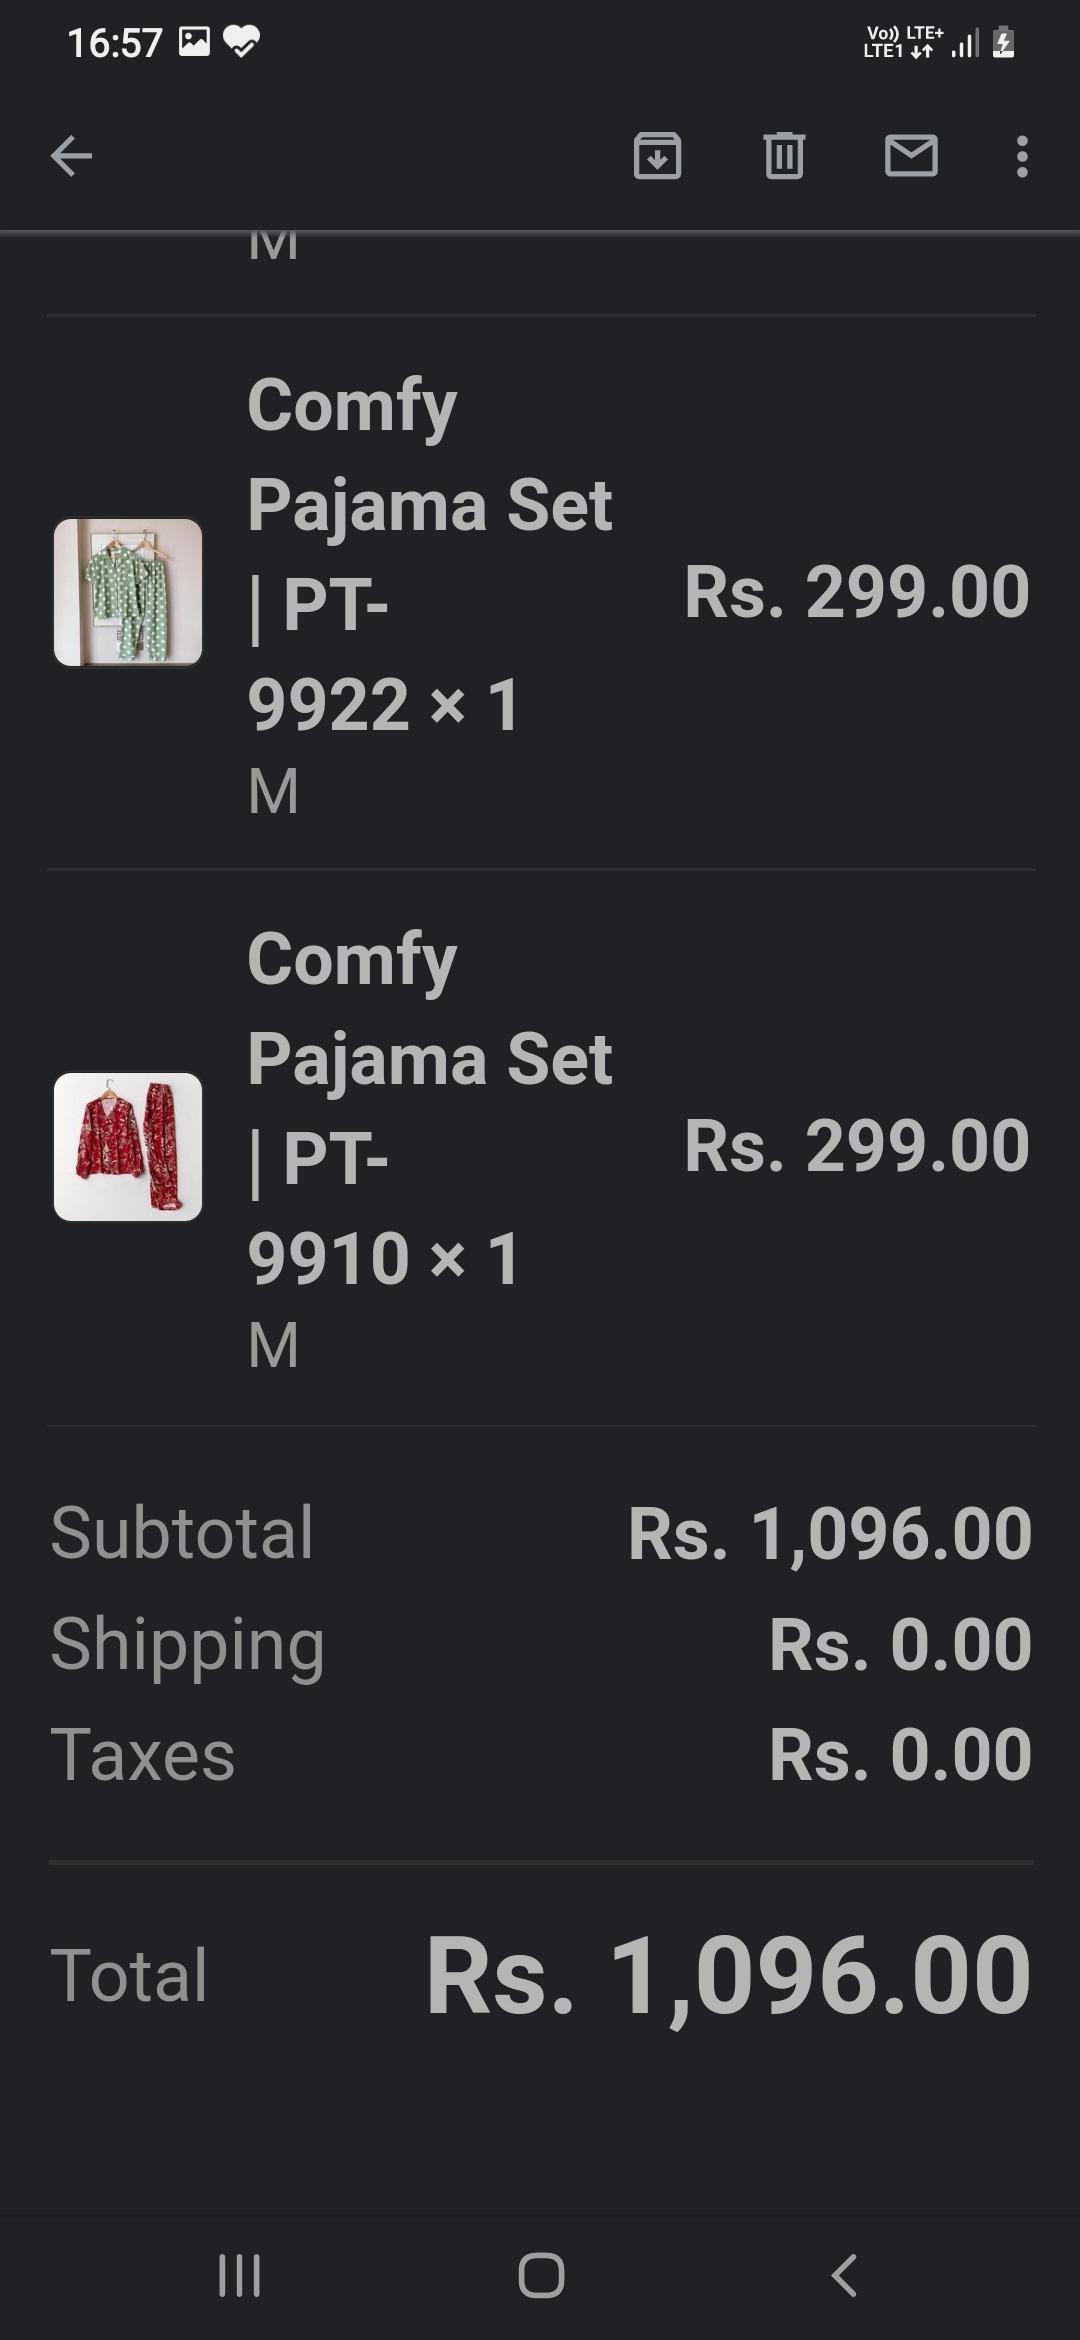Tap the picture notification icon in status bar
The image size is (1080, 2340).
[x=194, y=42]
